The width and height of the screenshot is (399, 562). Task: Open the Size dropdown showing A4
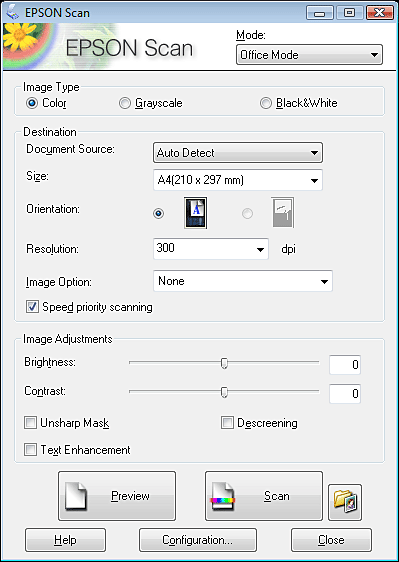pos(238,180)
